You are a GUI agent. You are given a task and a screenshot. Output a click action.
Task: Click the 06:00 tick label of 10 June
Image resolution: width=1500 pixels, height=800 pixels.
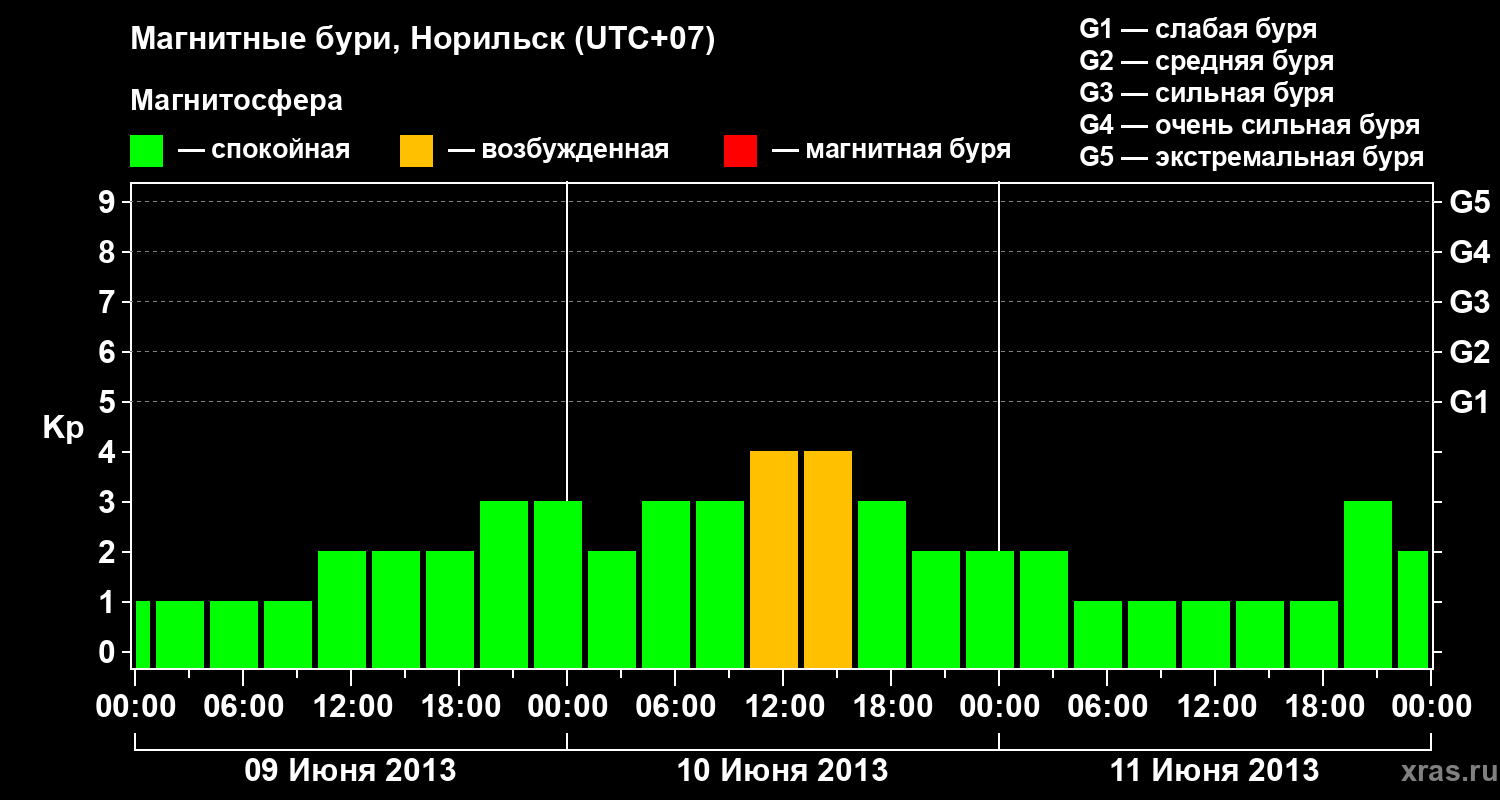(x=675, y=706)
